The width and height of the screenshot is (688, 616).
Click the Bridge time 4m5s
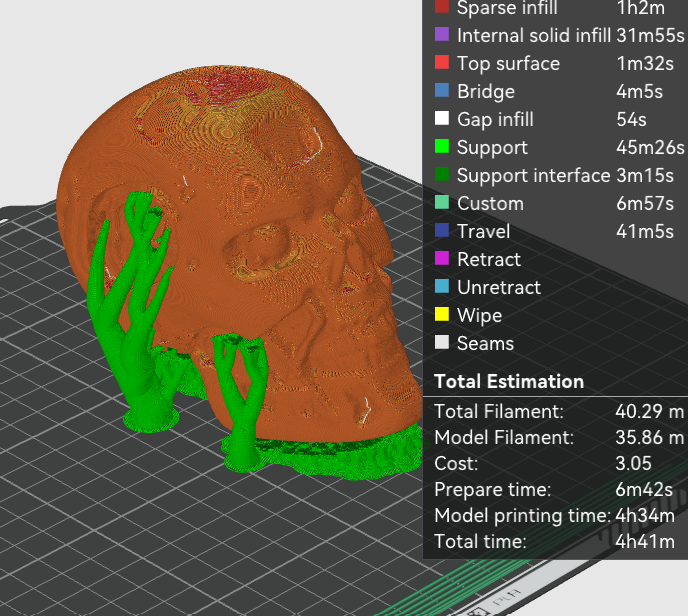(x=639, y=92)
